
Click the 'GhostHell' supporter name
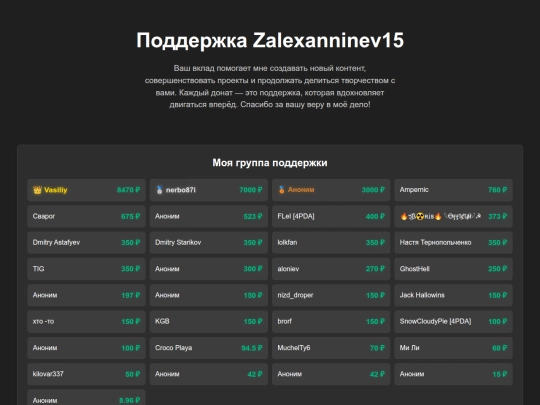pyautogui.click(x=415, y=269)
